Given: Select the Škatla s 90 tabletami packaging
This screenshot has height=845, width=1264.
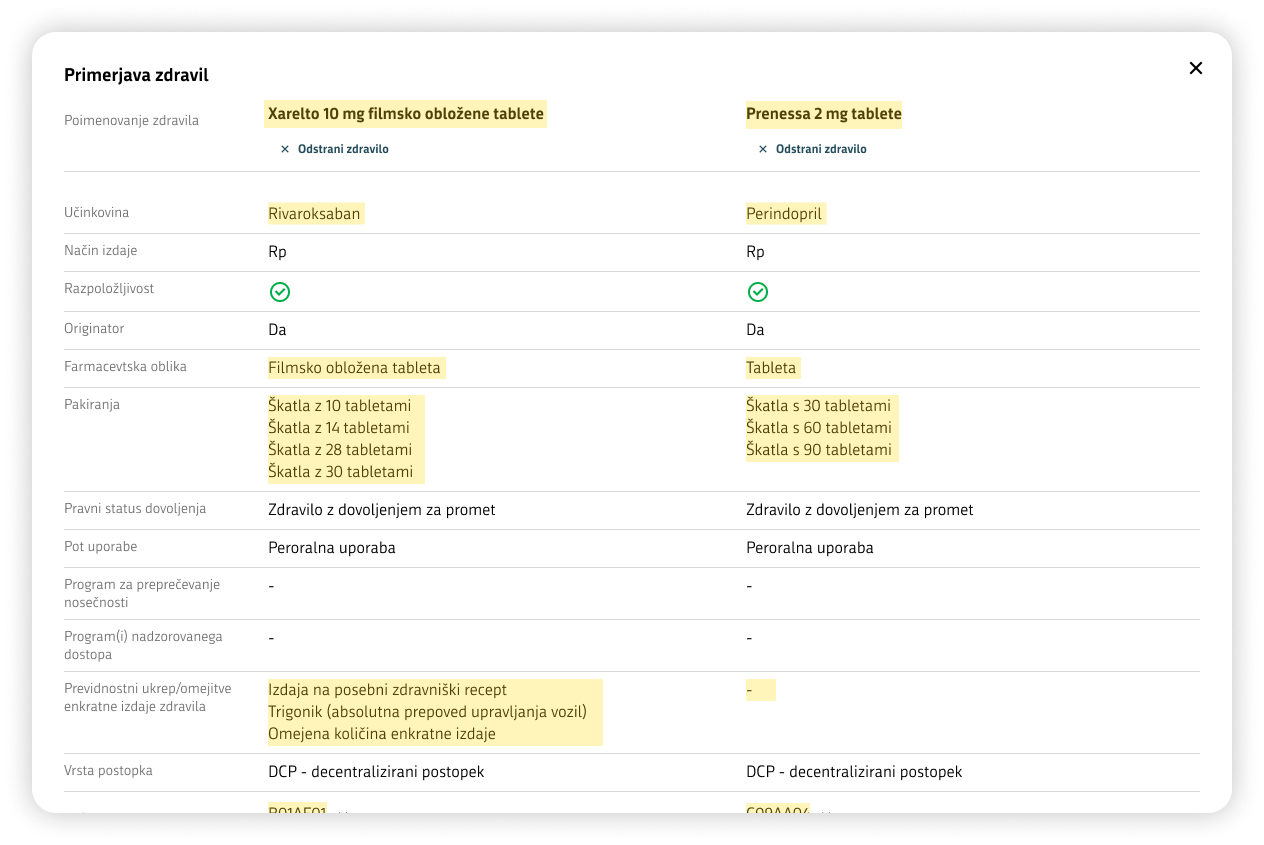Looking at the screenshot, I should coord(819,450).
